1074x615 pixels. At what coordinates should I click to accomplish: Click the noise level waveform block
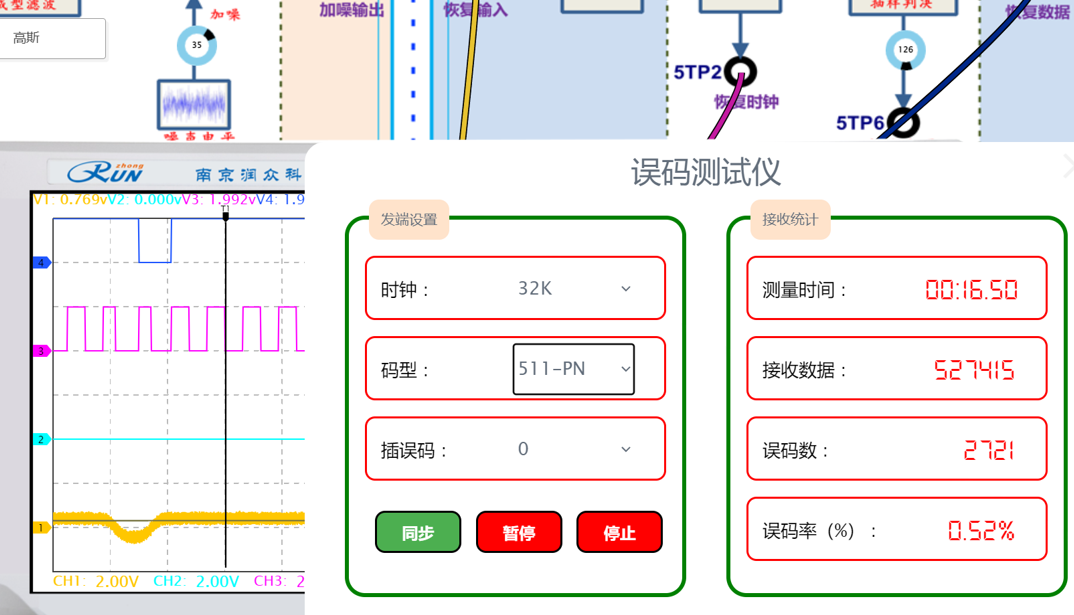194,104
